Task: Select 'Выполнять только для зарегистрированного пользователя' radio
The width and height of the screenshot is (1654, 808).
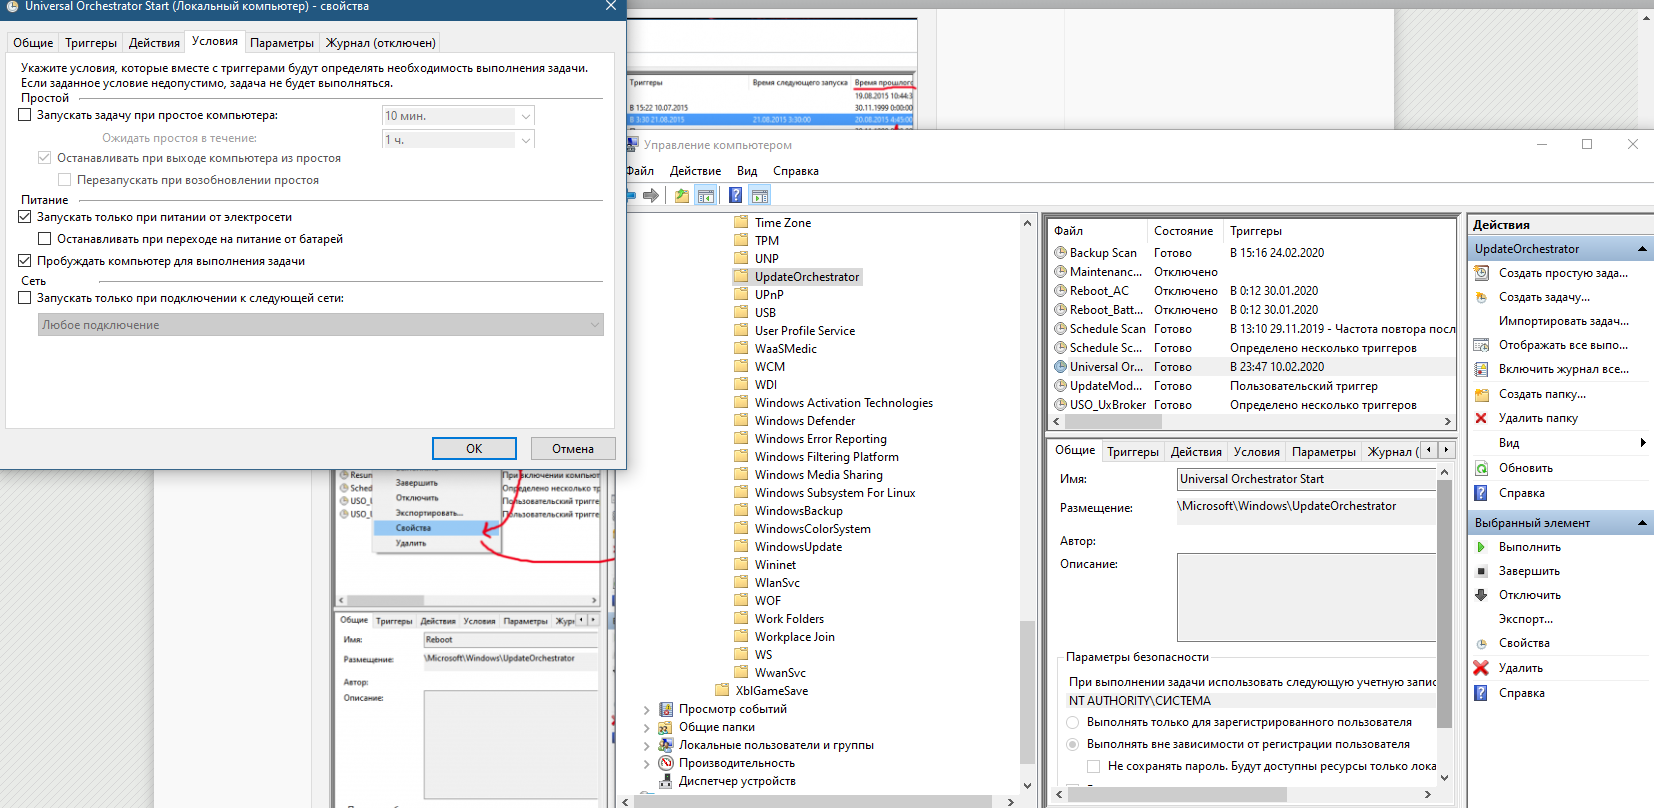Action: click(1073, 722)
